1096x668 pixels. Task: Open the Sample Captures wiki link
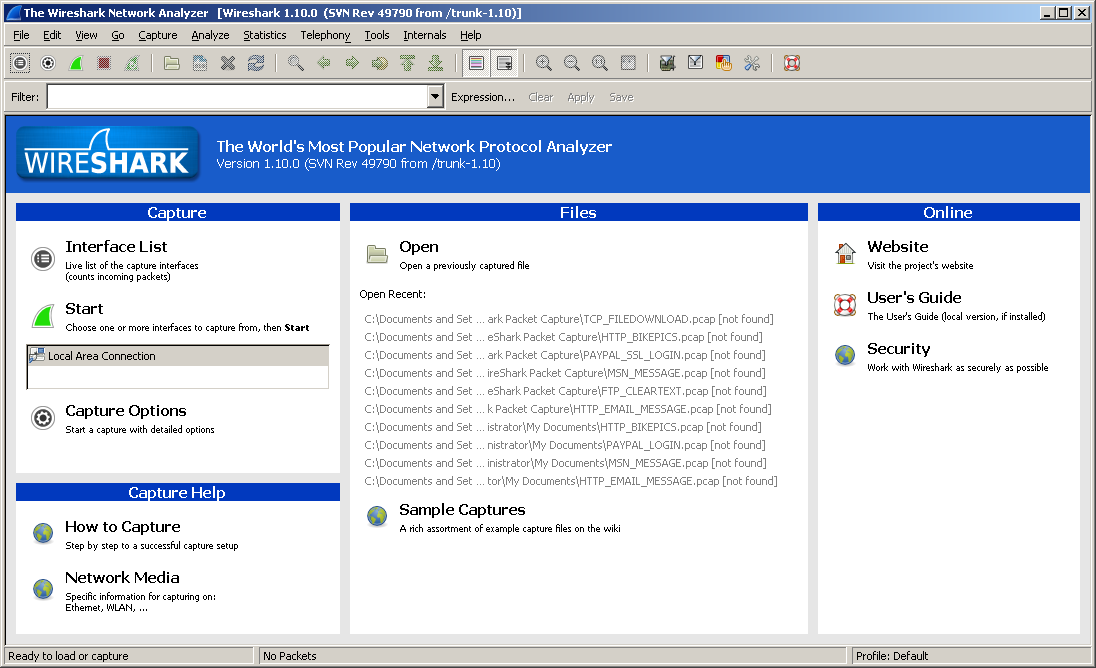pos(462,510)
